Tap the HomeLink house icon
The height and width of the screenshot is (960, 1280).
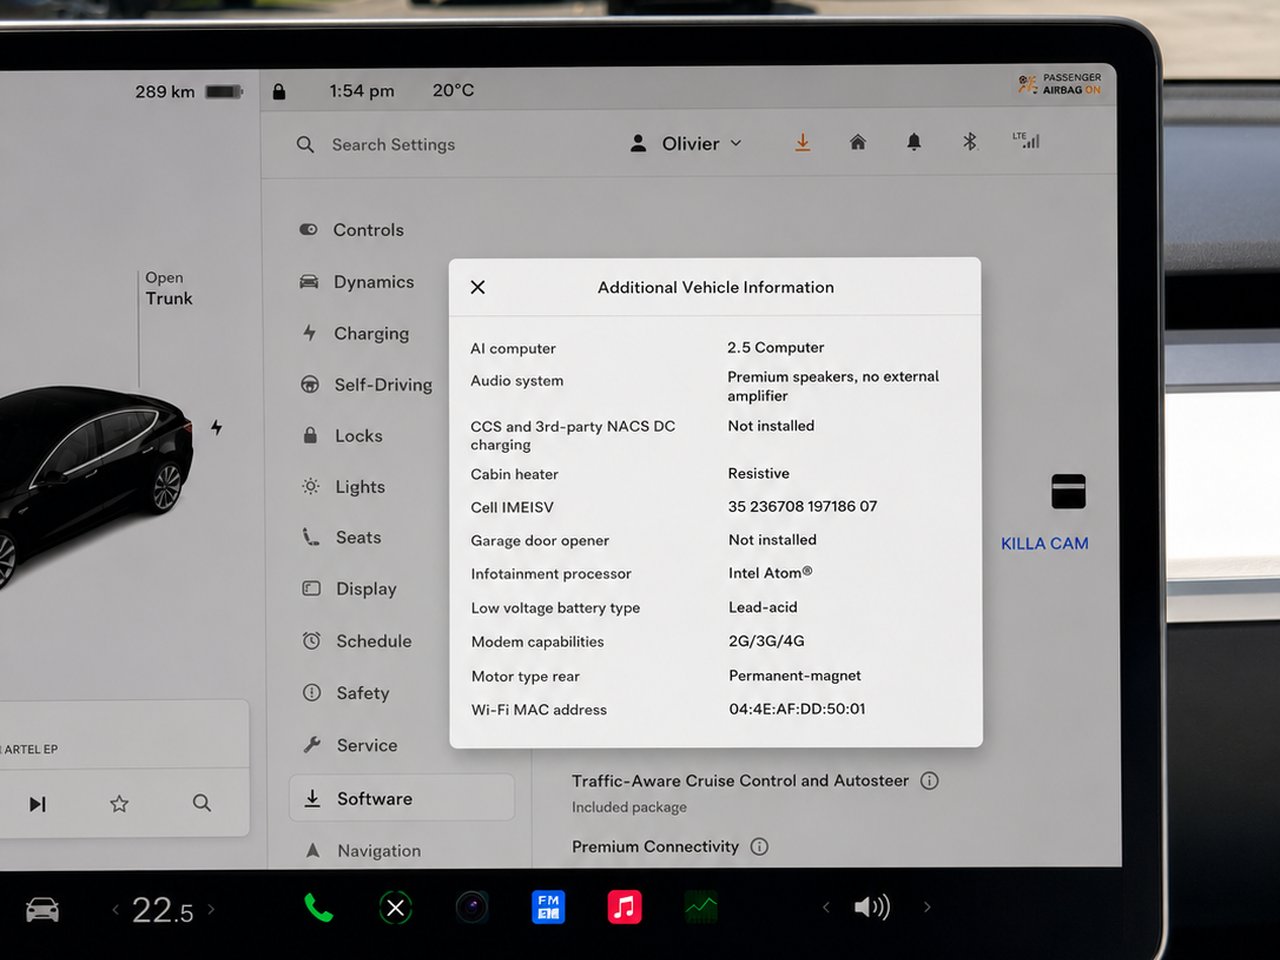[858, 142]
